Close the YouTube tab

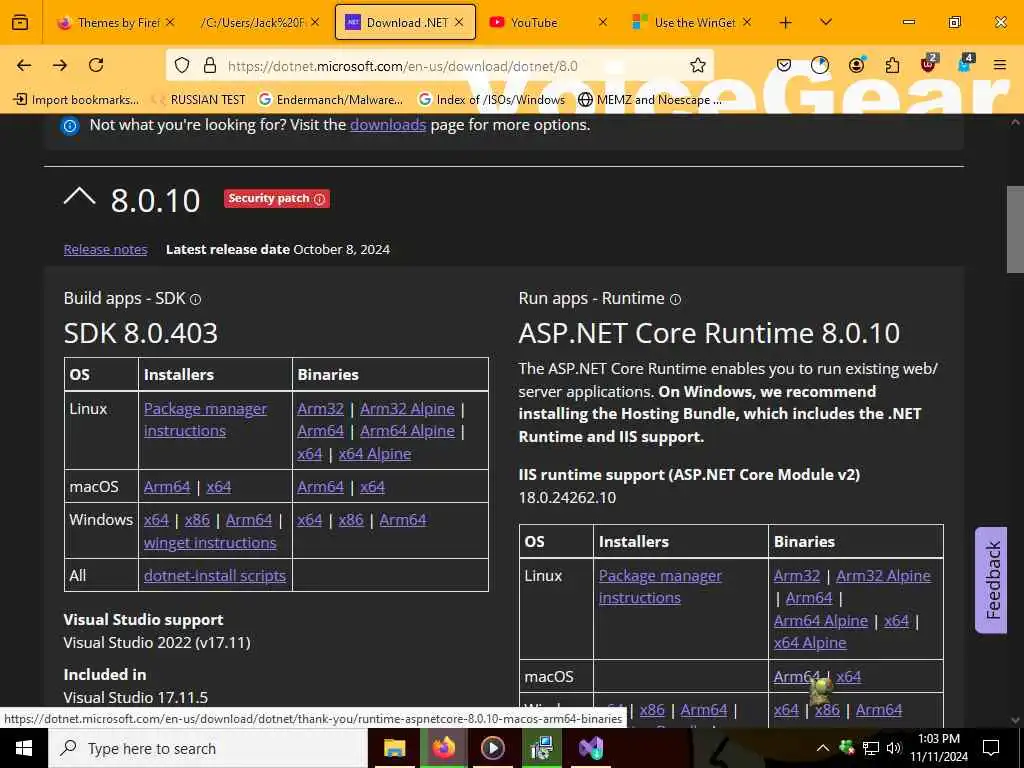click(603, 23)
